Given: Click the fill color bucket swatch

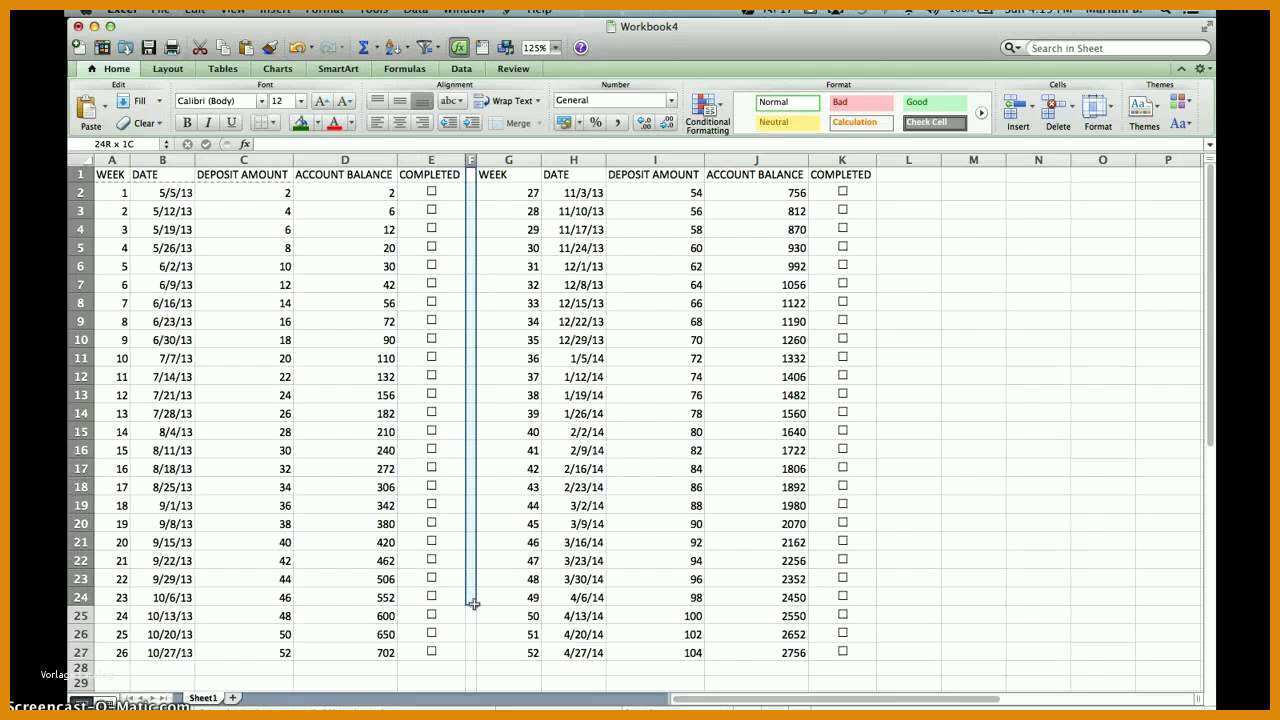Looking at the screenshot, I should click(300, 123).
